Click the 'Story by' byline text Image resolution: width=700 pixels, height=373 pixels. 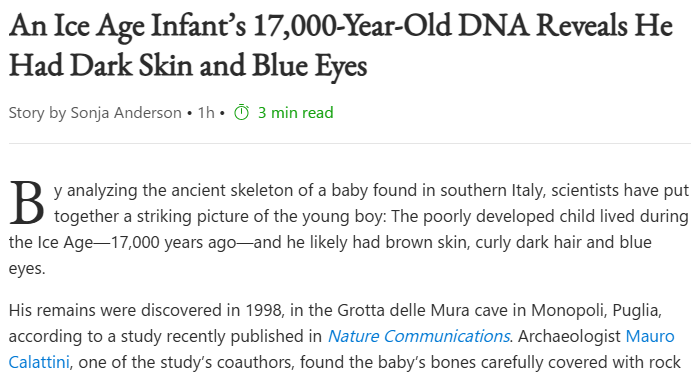tap(38, 113)
